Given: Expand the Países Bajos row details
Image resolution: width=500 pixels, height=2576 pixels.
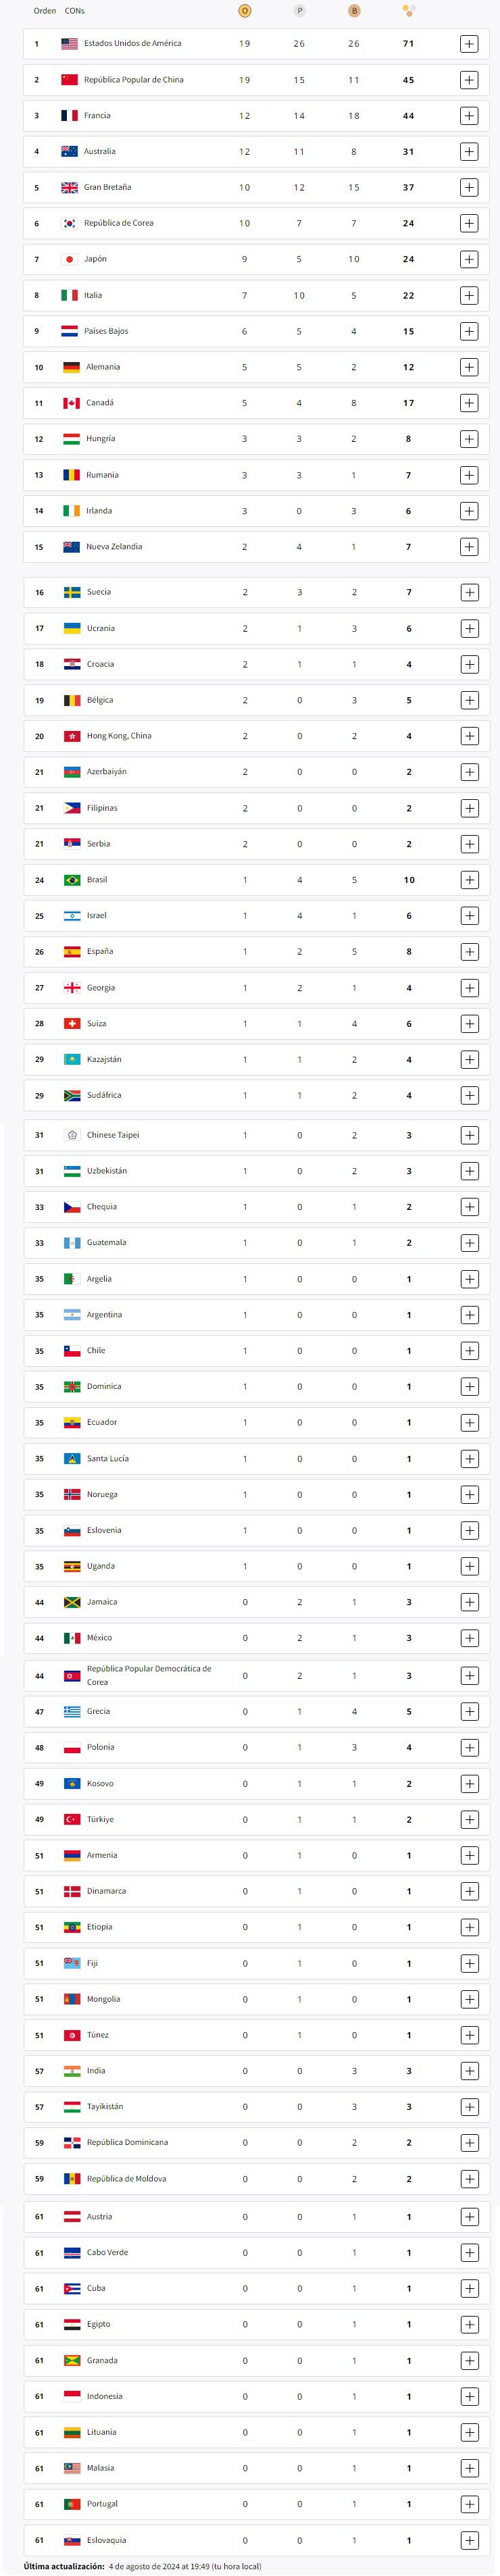Looking at the screenshot, I should pos(469,331).
